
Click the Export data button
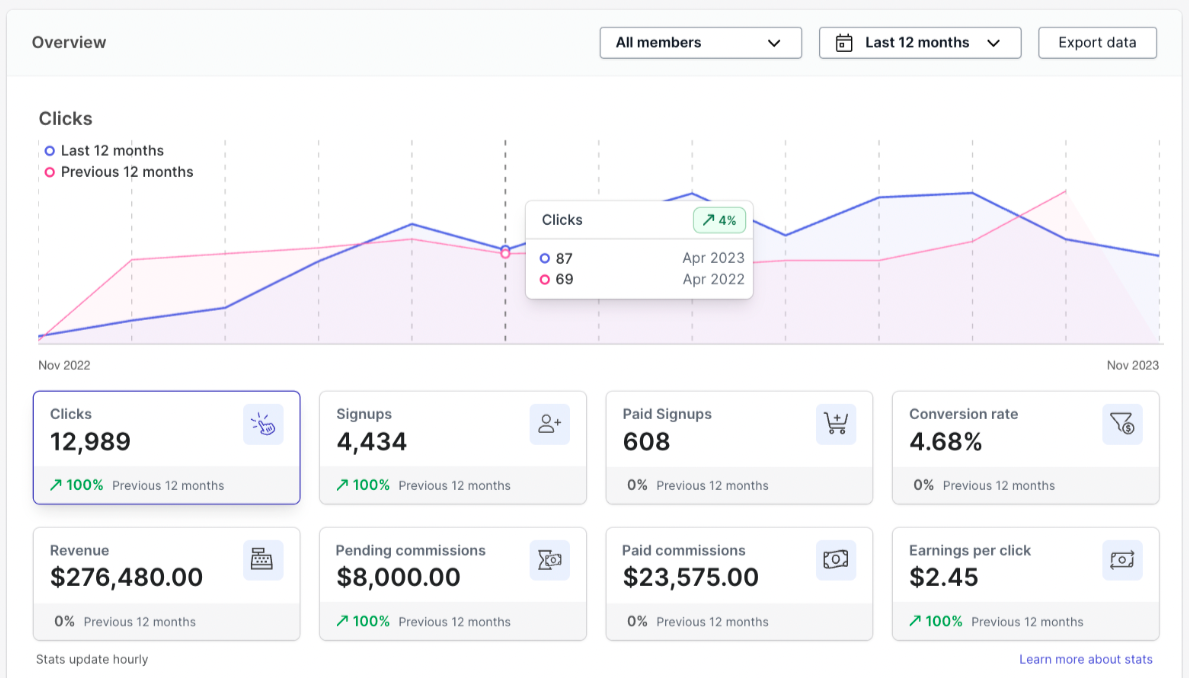click(1097, 43)
